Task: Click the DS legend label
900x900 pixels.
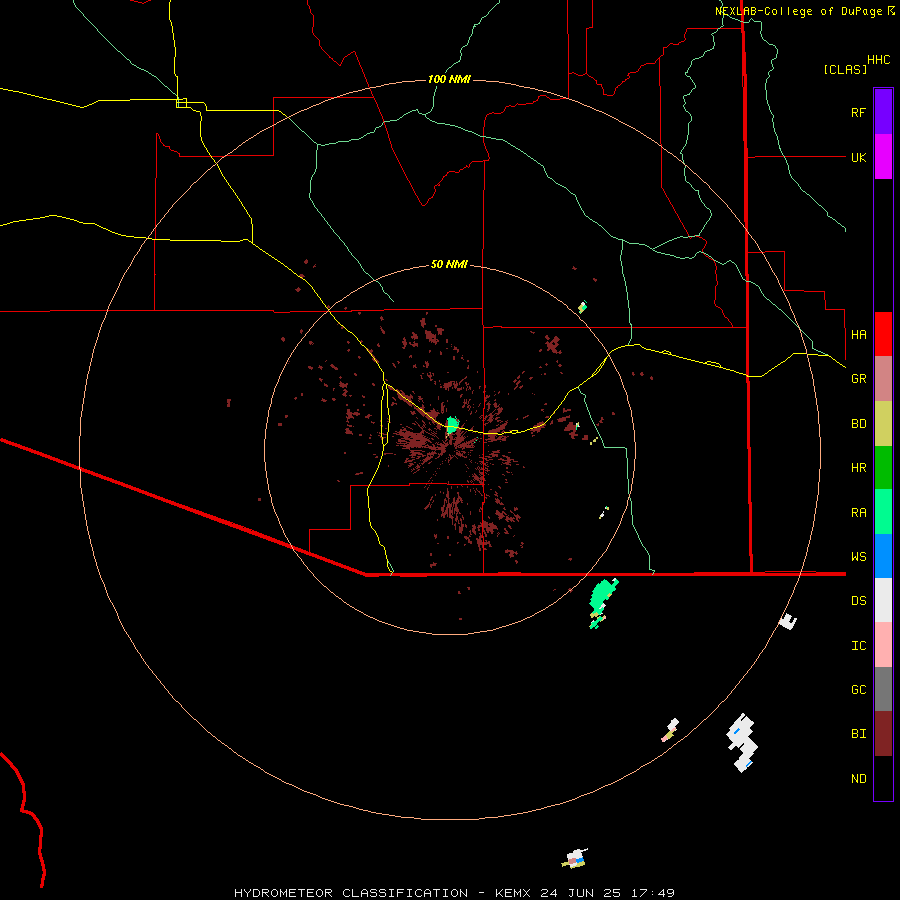Action: (858, 601)
